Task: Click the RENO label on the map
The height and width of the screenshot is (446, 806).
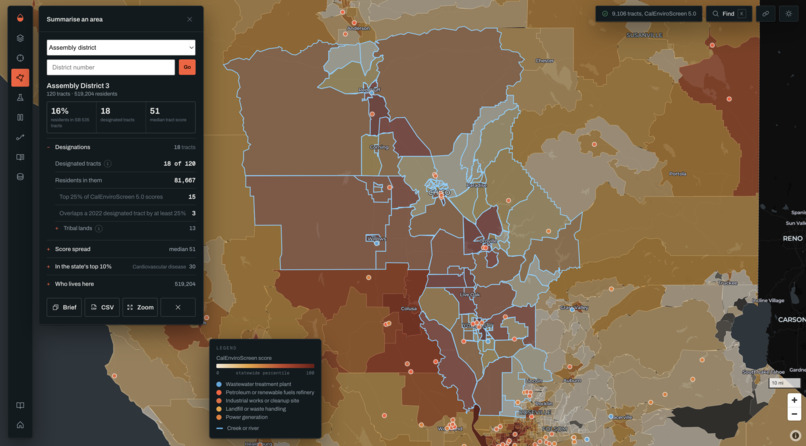Action: pyautogui.click(x=792, y=238)
